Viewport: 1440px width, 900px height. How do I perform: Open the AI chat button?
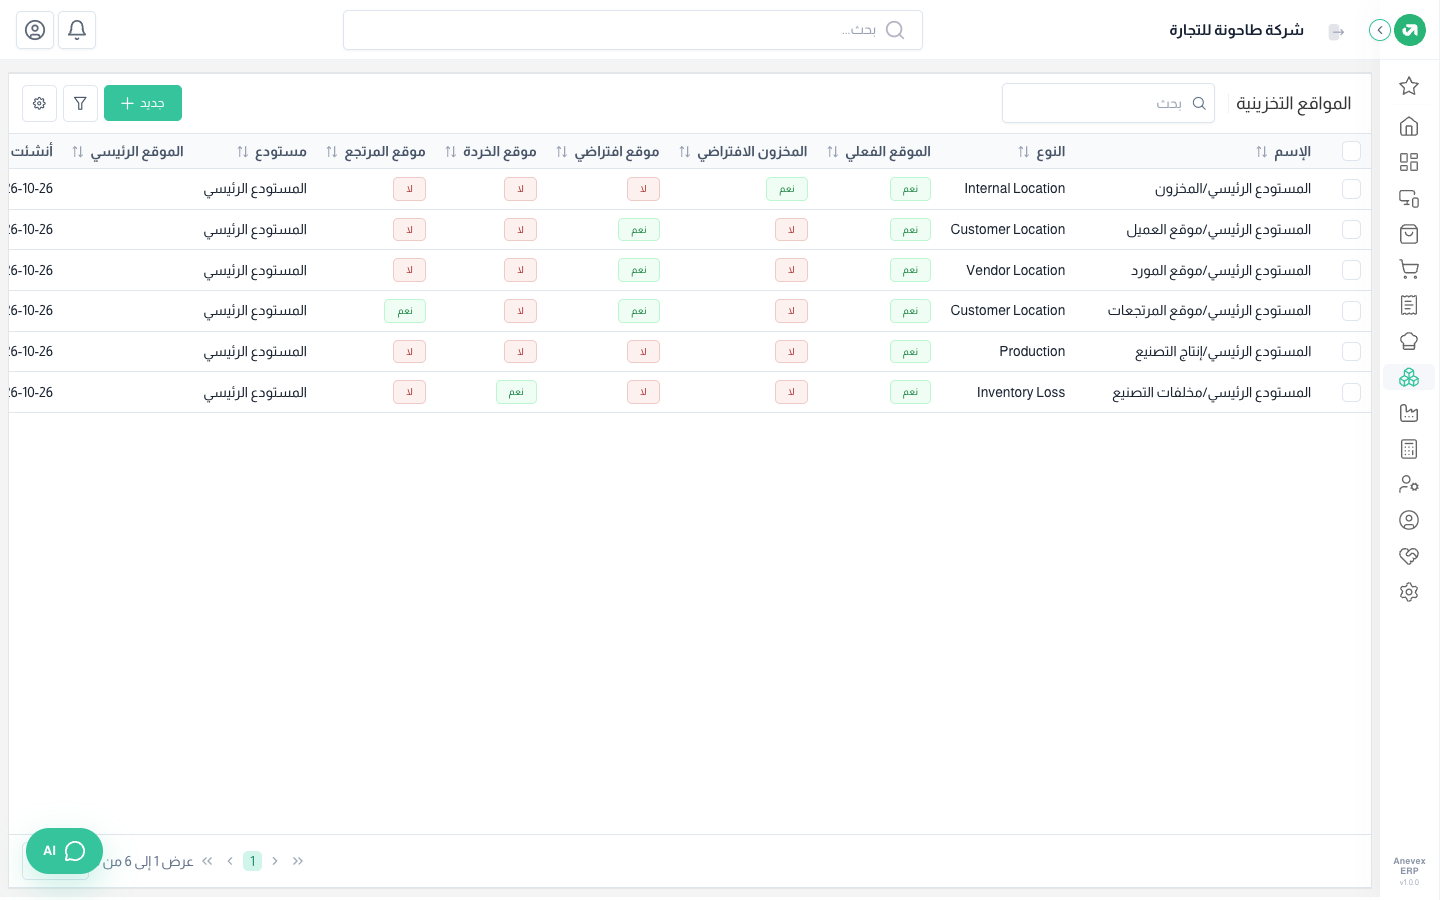[64, 851]
